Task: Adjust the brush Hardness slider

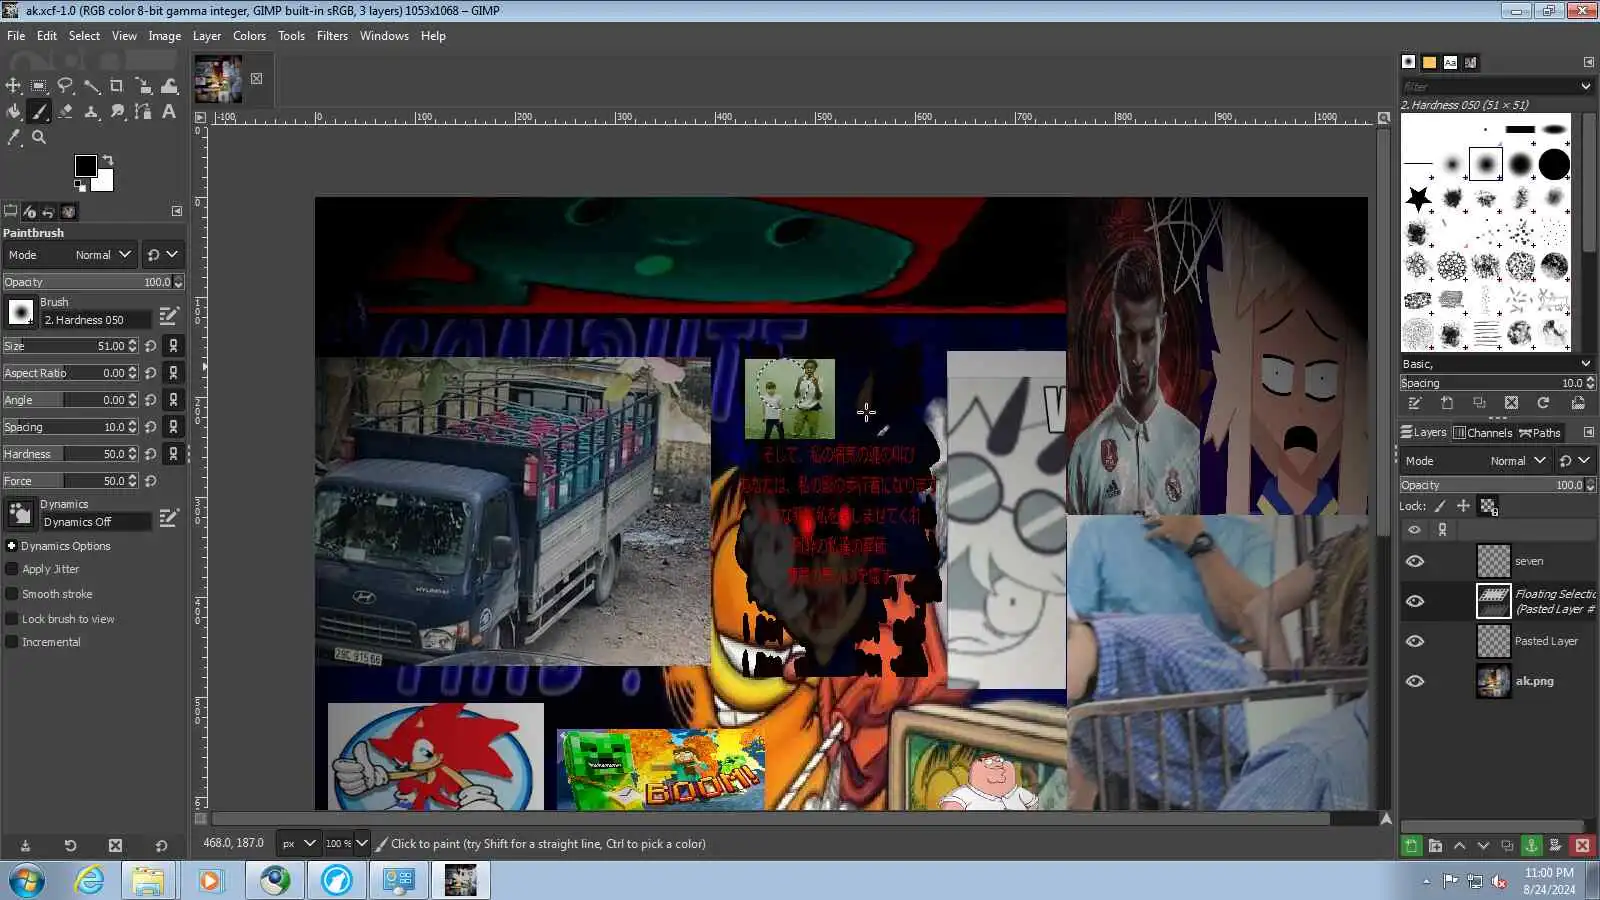Action: (70, 454)
